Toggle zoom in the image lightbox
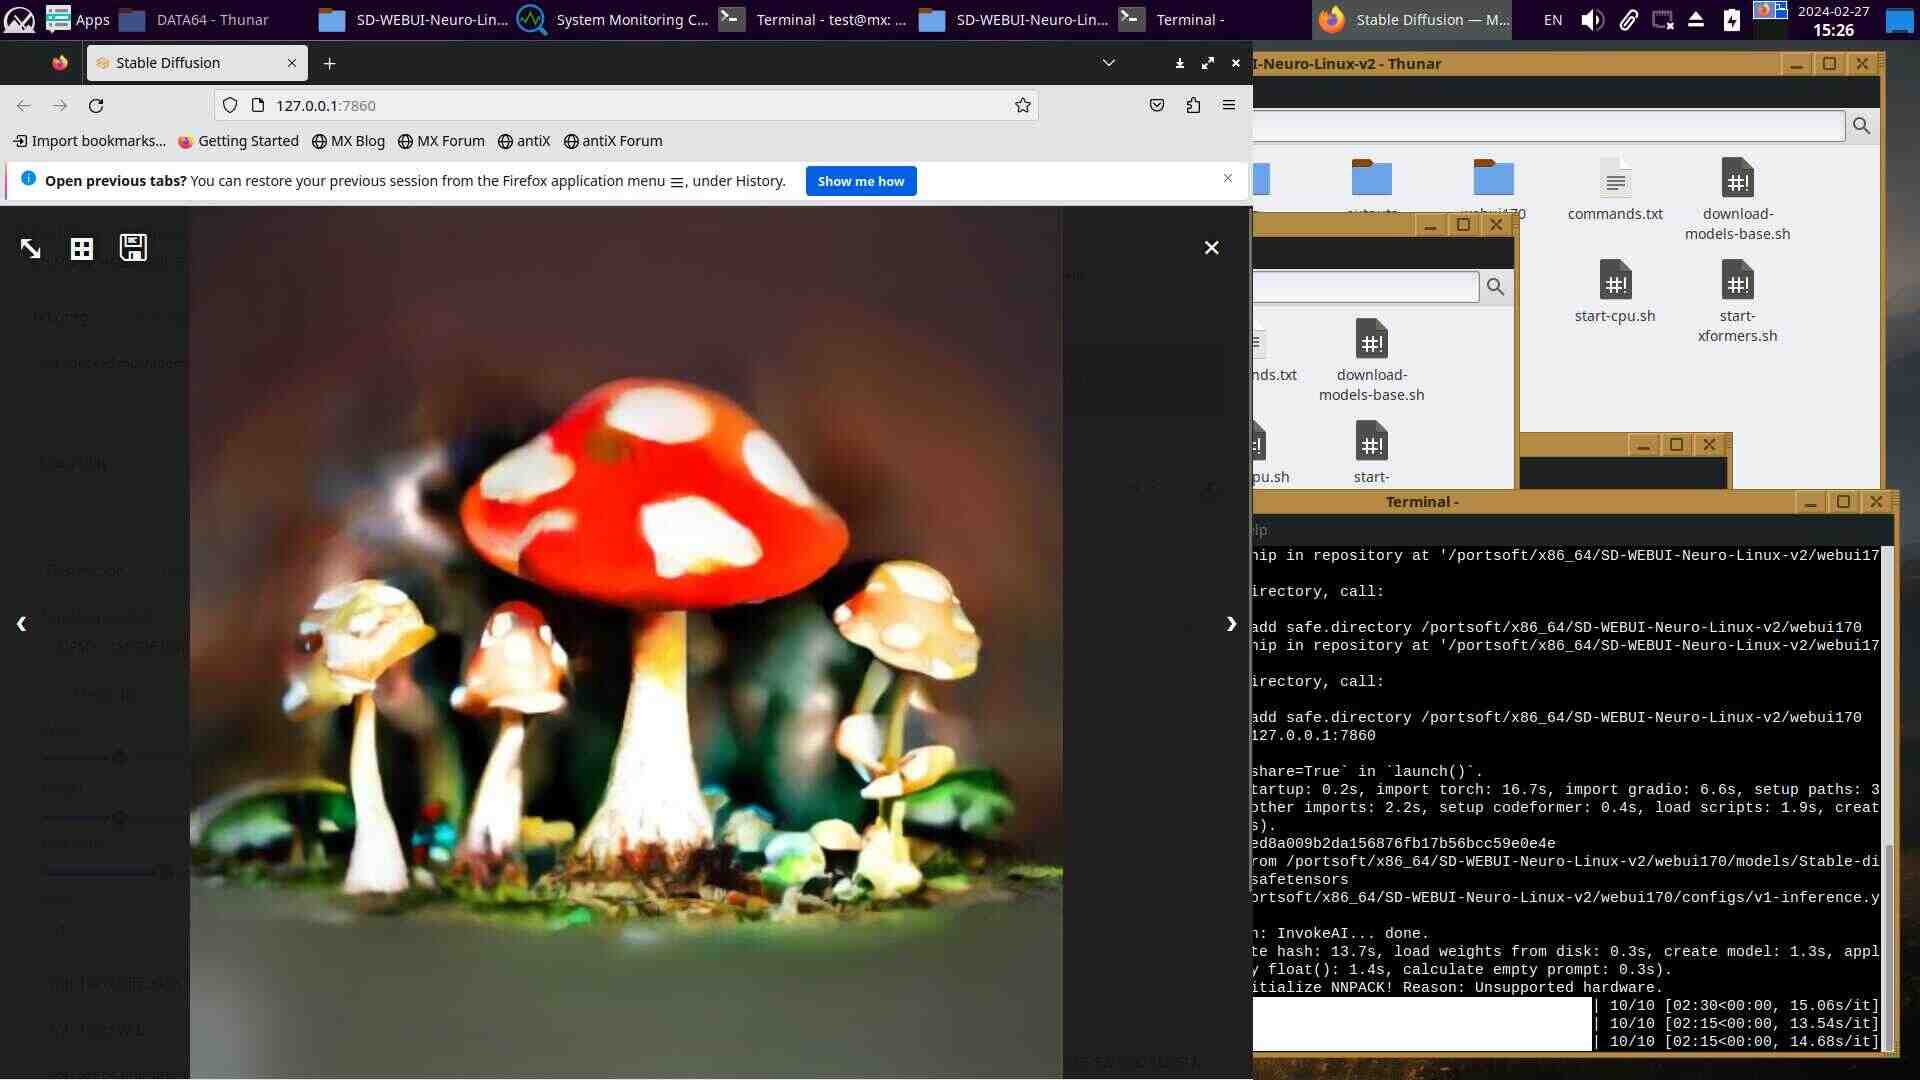 (x=30, y=248)
